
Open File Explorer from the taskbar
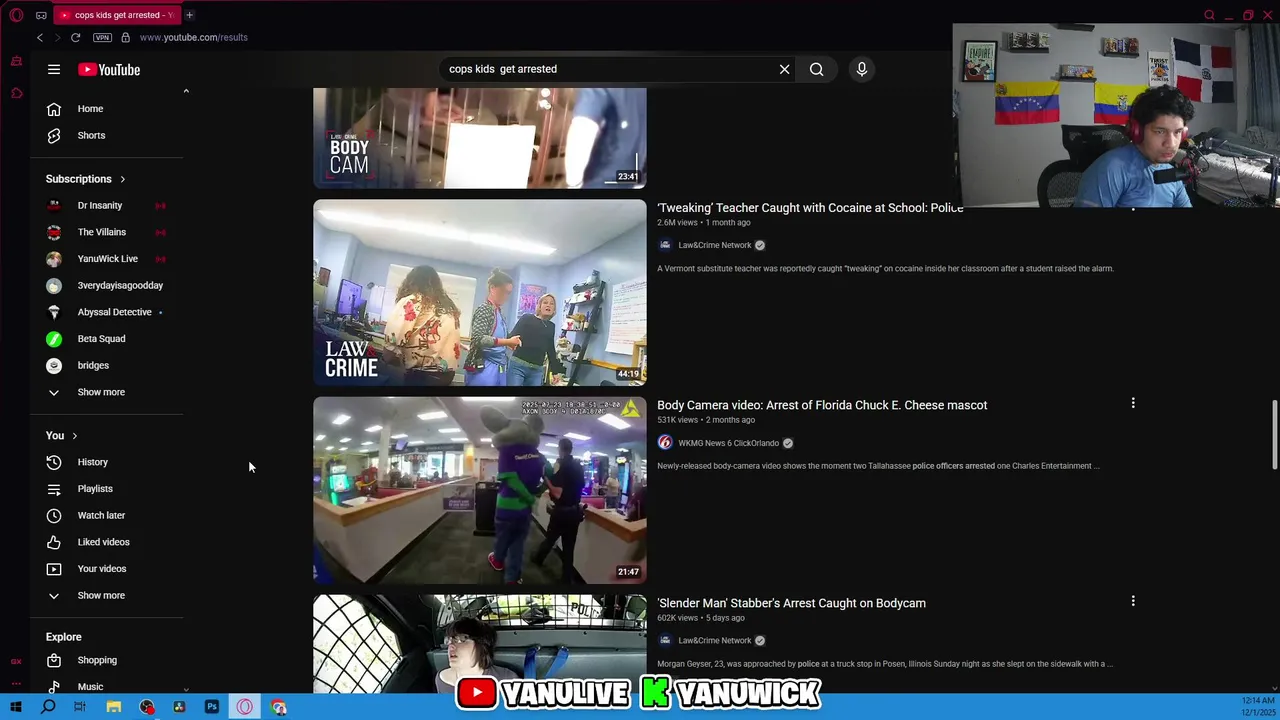(114, 707)
